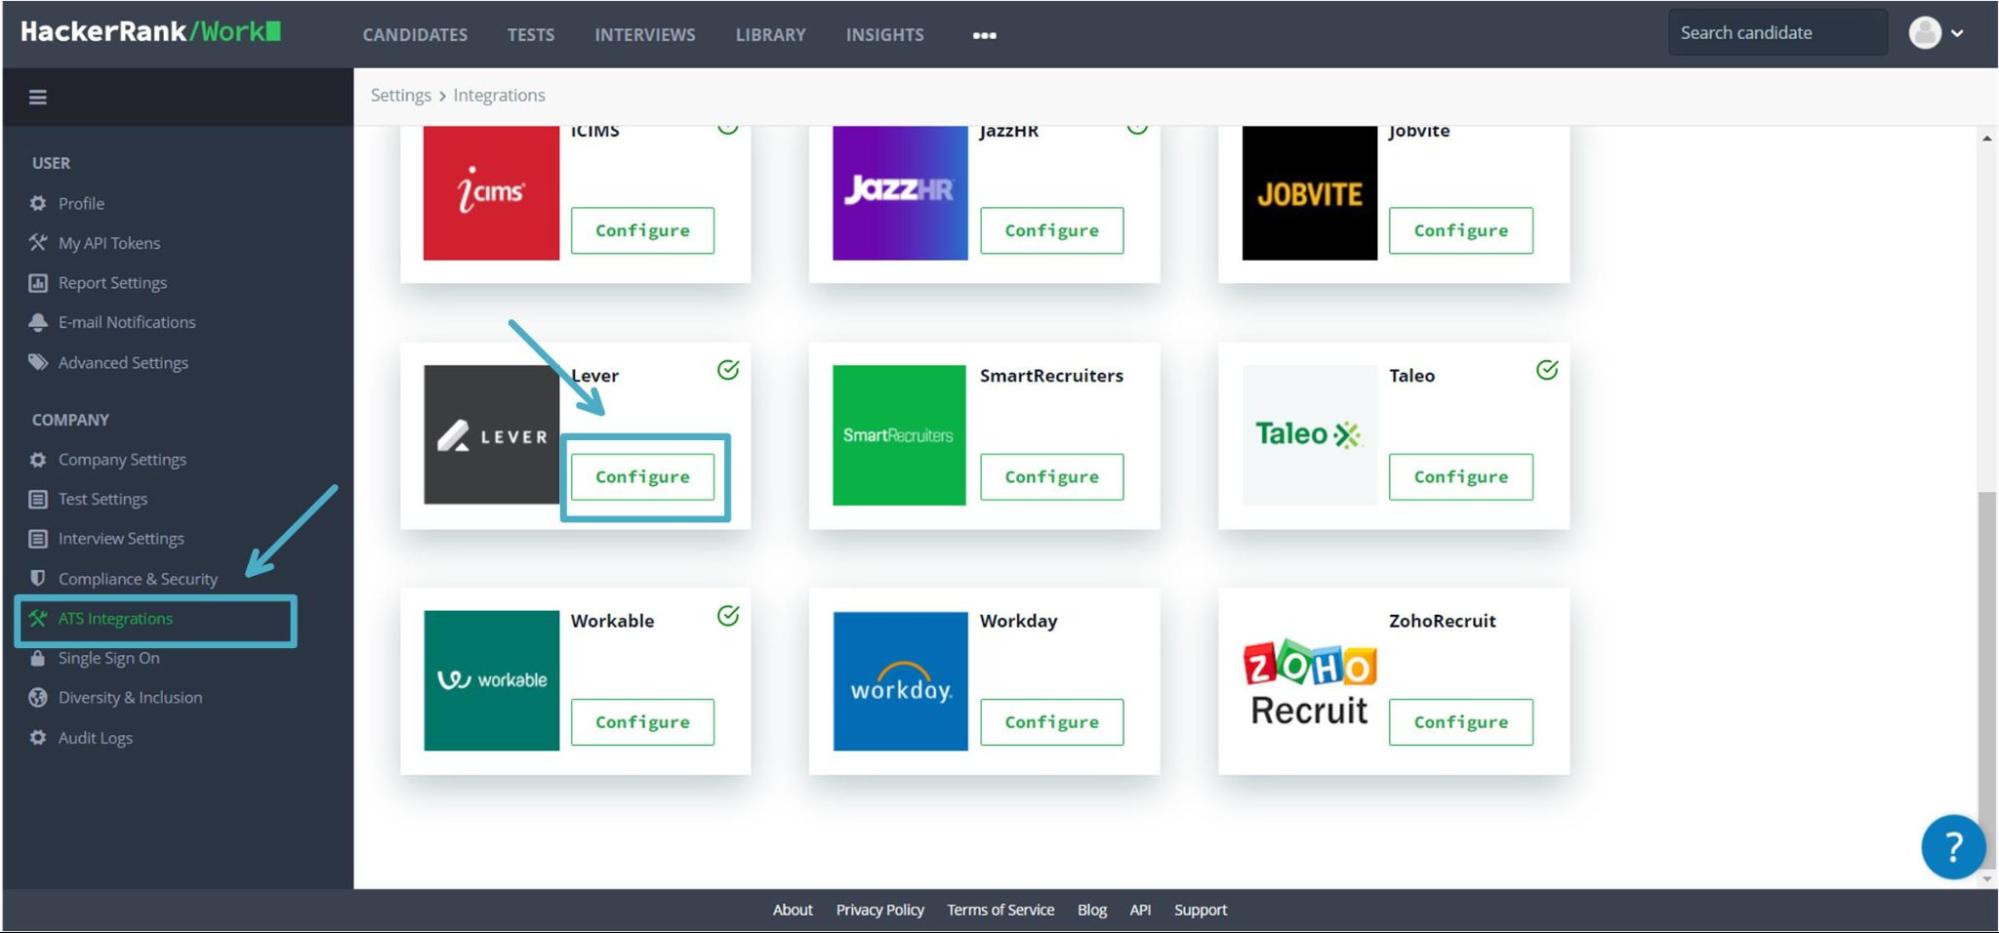The image size is (1999, 933).
Task: Click the connected status badge on Taleo
Action: point(1547,370)
